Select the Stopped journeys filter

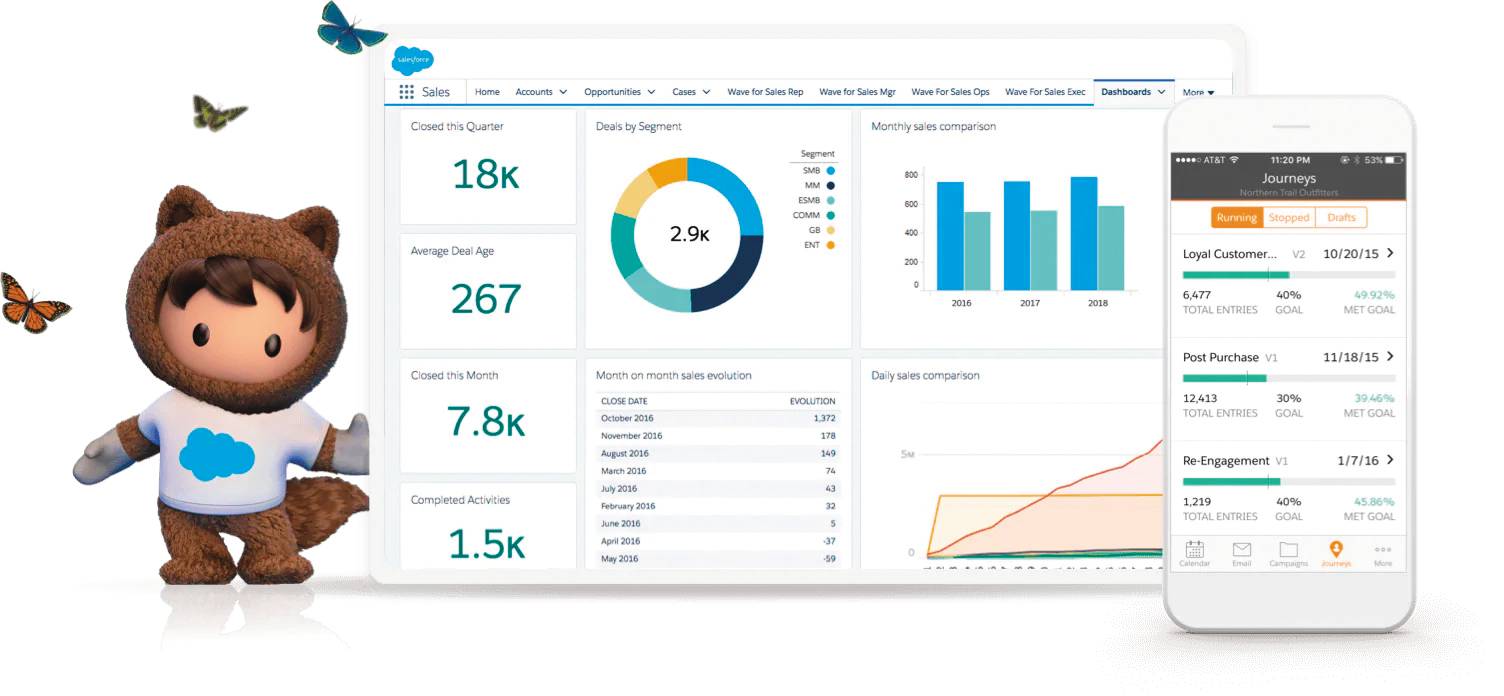[1289, 217]
